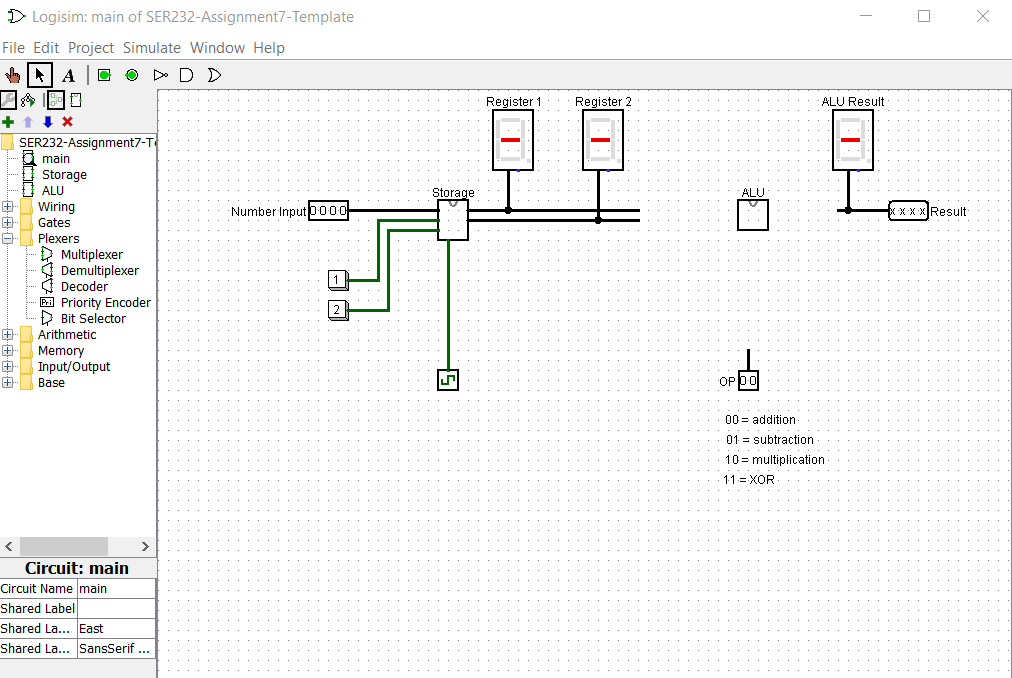This screenshot has width=1012, height=678.
Task: Toggle the OP input bits
Action: [746, 381]
